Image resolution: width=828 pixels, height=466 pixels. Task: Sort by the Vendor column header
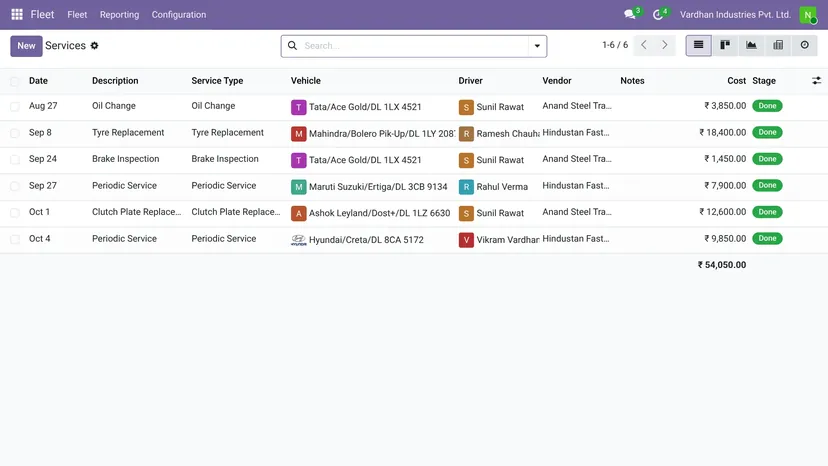coord(557,81)
